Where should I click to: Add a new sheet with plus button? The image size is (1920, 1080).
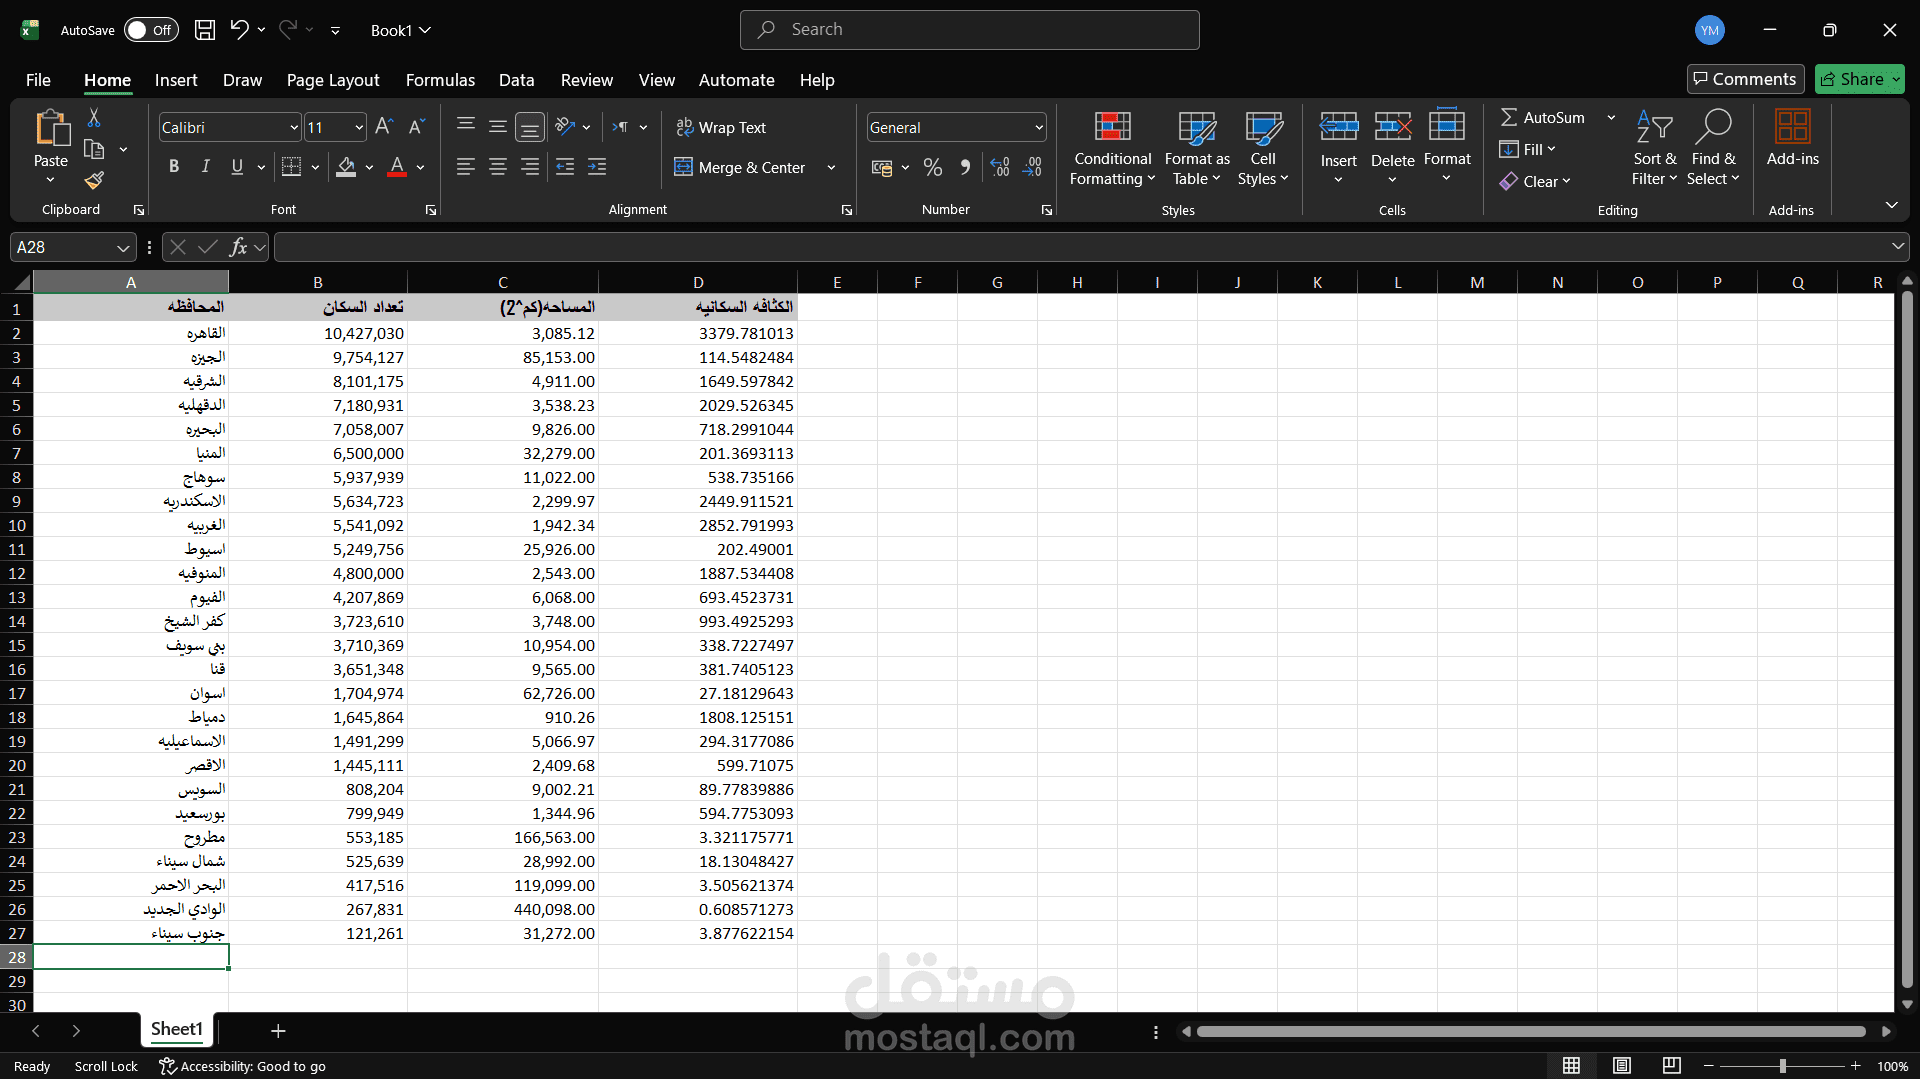279,1031
